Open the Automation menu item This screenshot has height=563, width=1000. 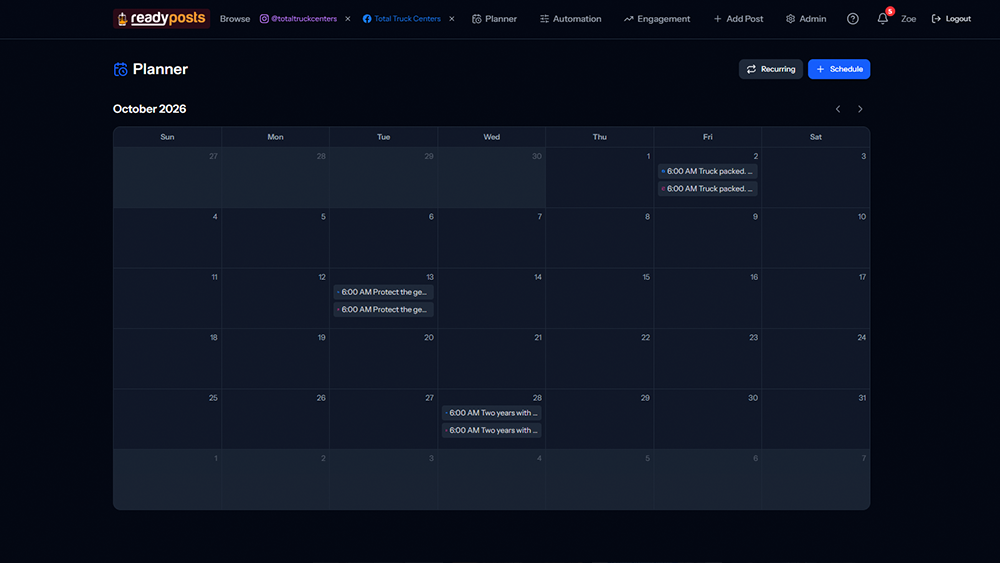[570, 19]
